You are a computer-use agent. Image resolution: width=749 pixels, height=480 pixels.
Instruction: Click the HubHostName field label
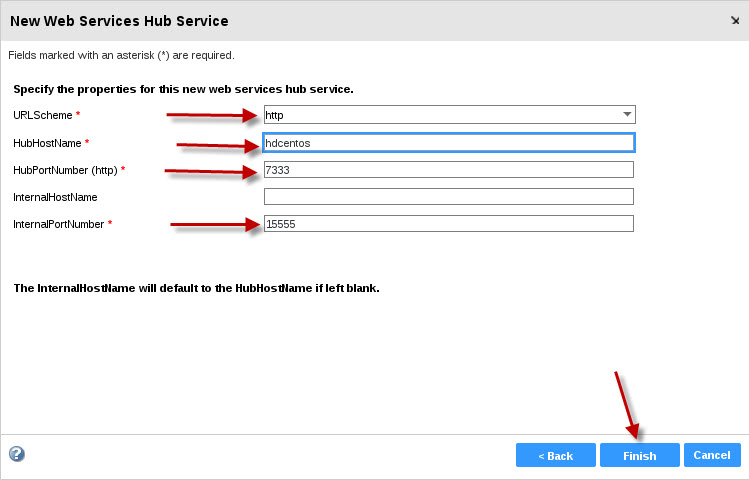[47, 143]
